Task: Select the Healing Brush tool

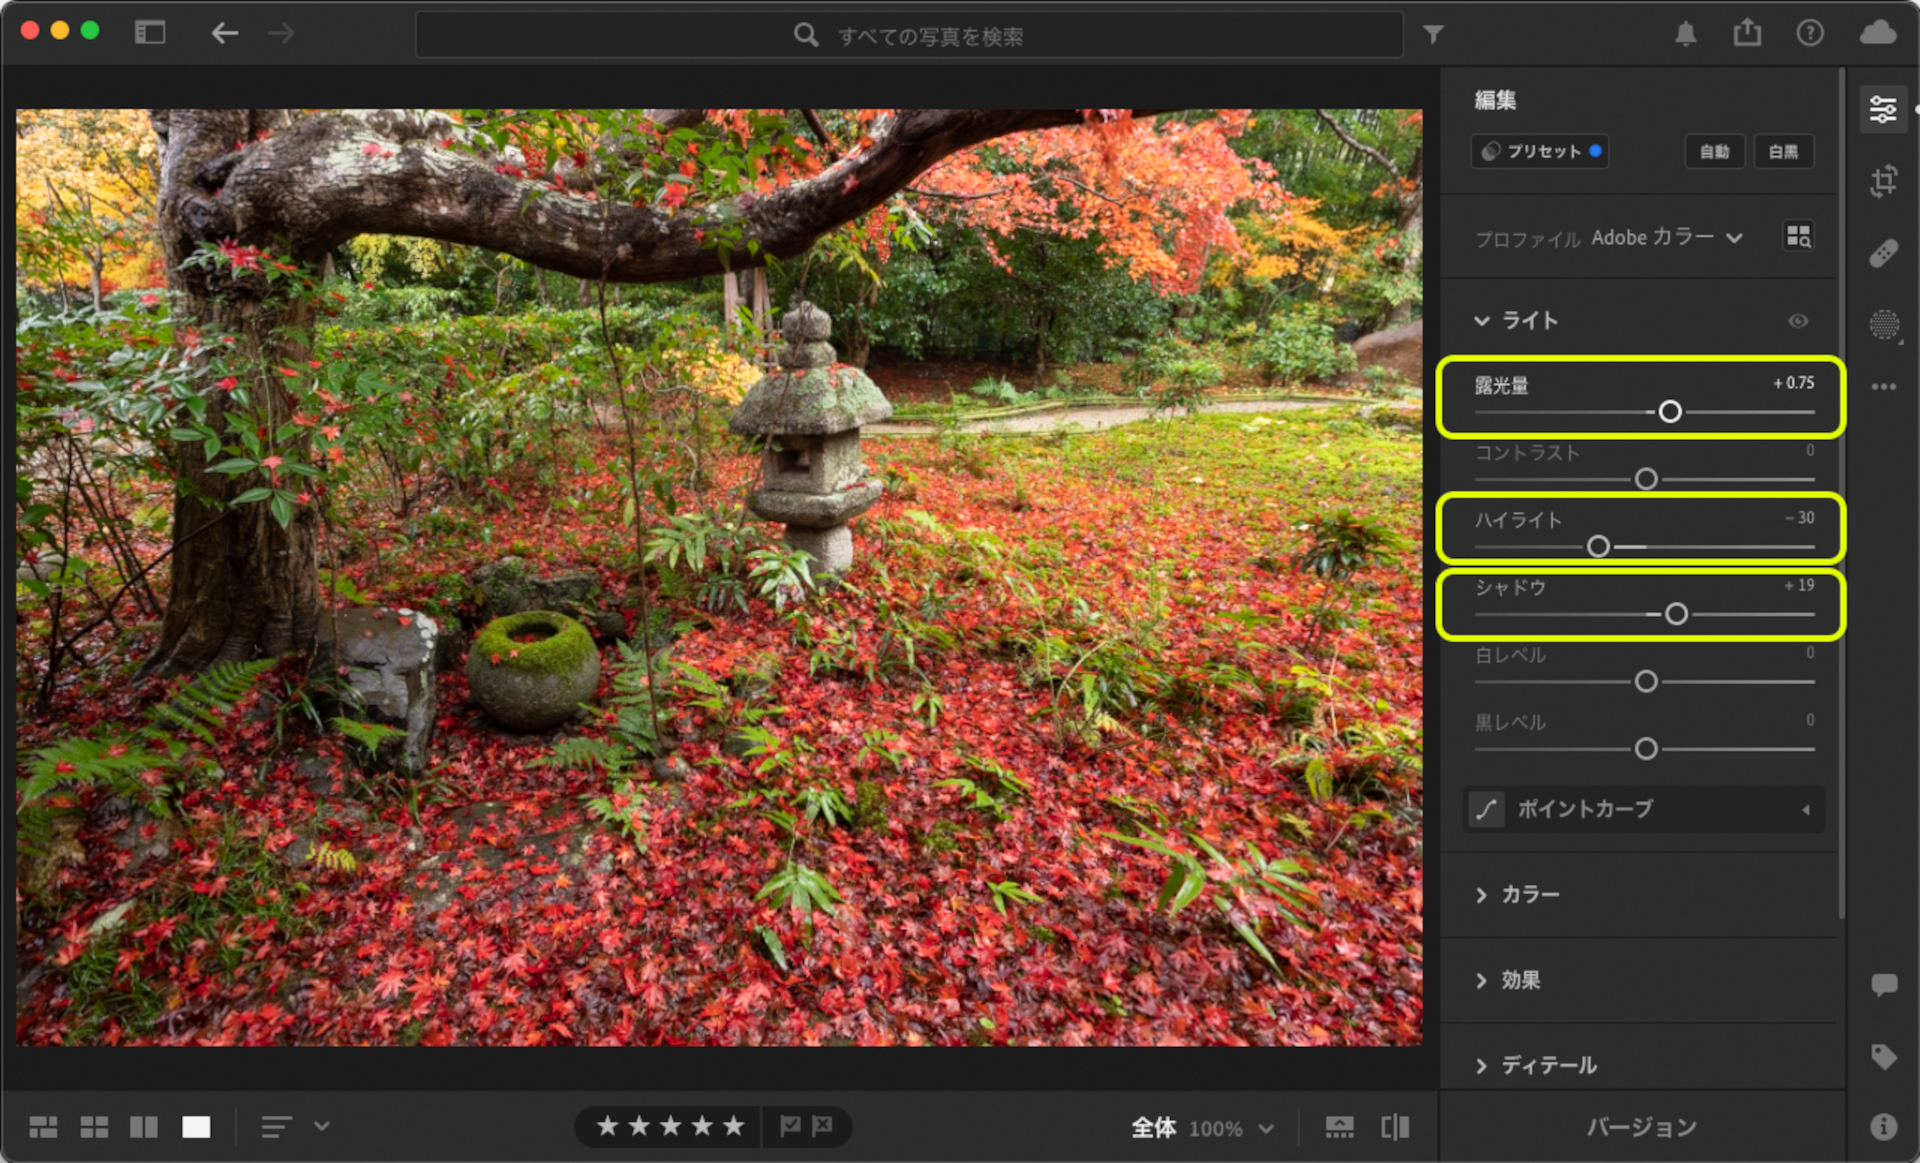Action: [1884, 253]
